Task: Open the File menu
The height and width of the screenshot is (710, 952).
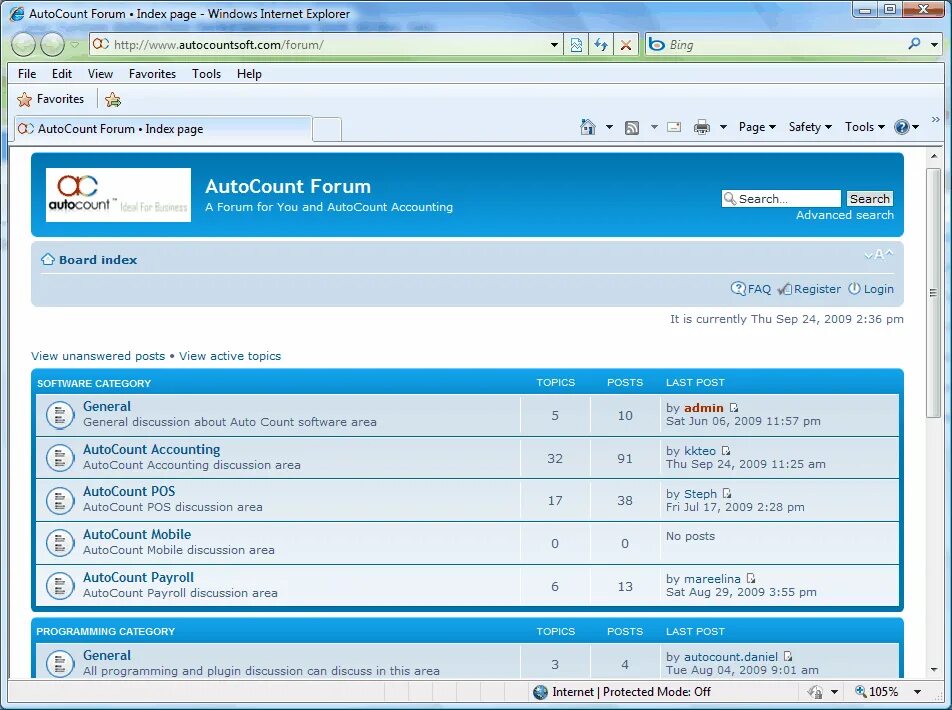Action: (x=27, y=73)
